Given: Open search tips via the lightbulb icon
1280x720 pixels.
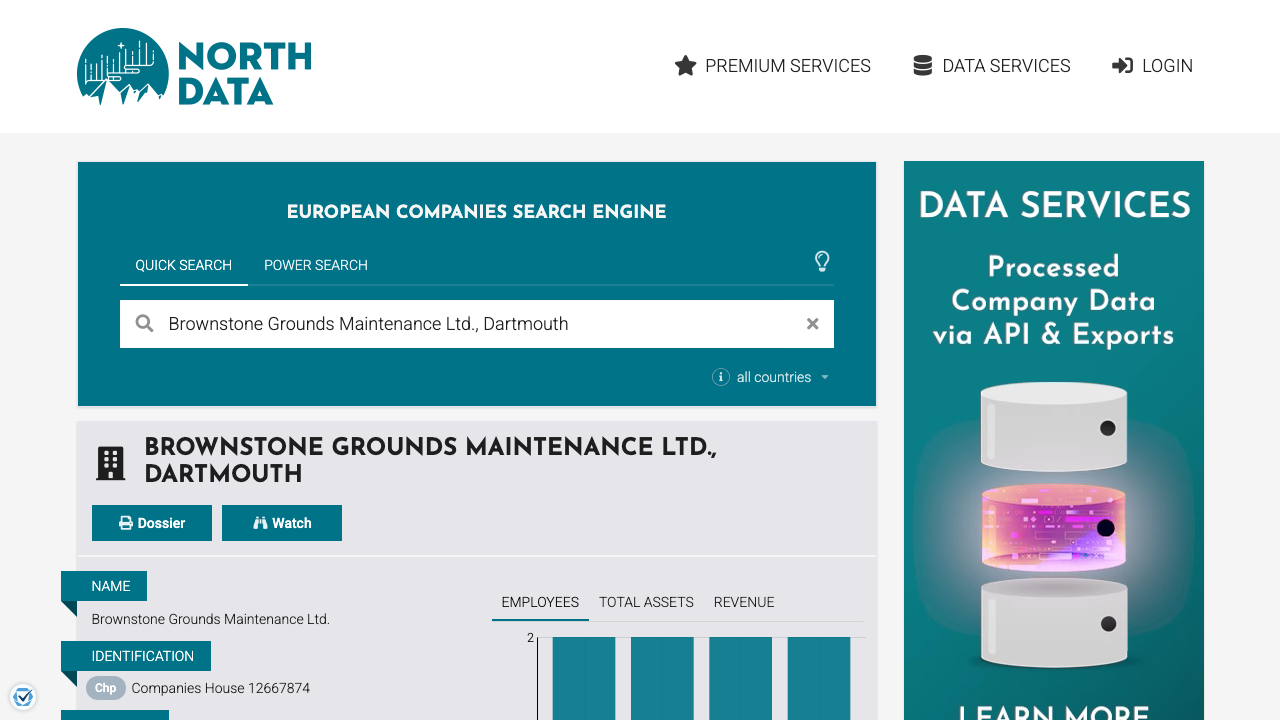Looking at the screenshot, I should coord(822,261).
